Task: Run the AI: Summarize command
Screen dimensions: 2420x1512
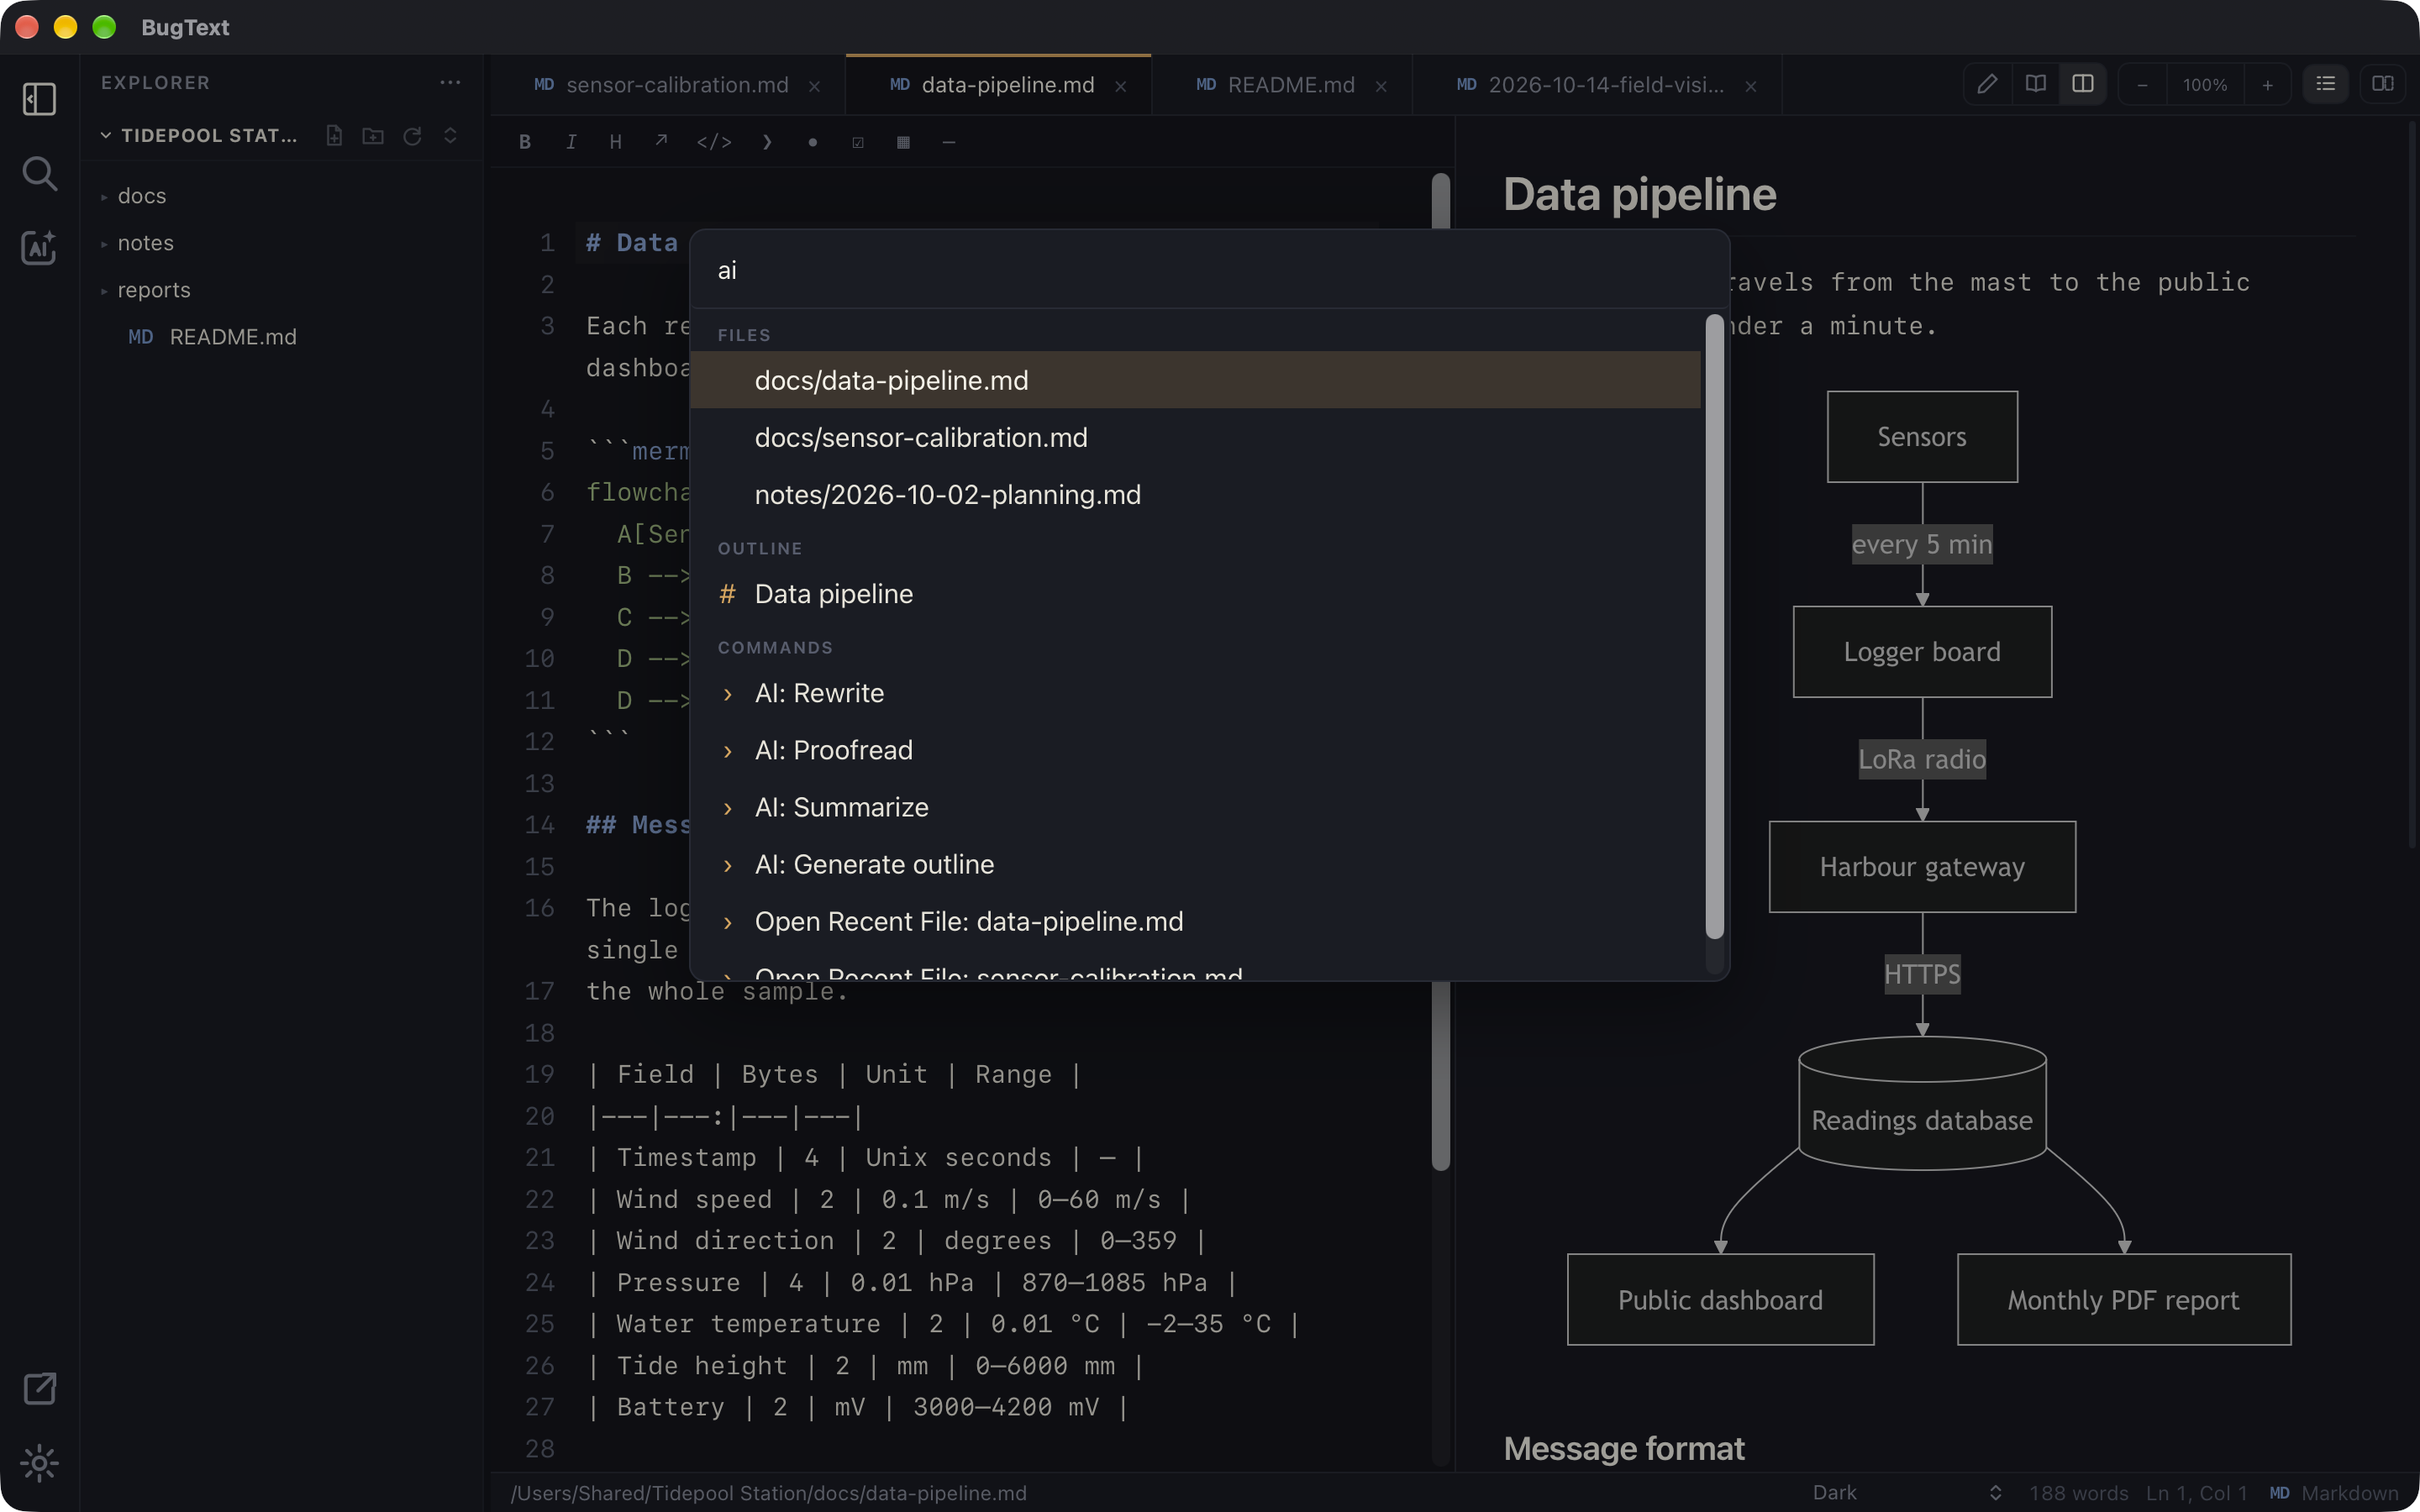Action: point(1195,807)
